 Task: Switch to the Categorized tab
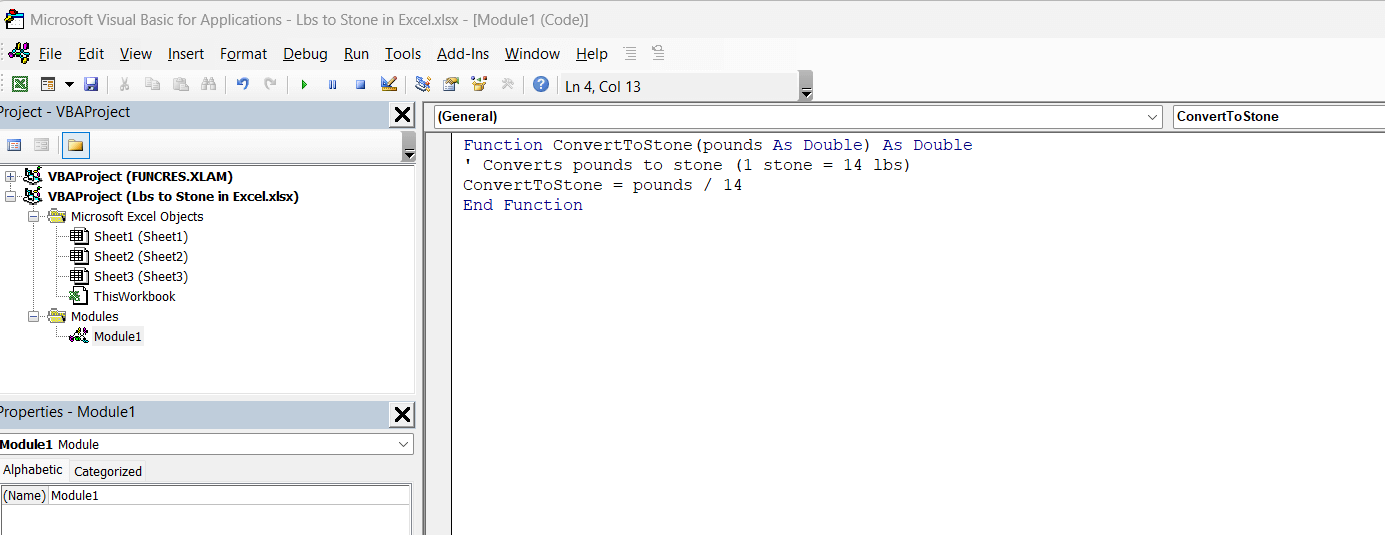click(x=108, y=471)
